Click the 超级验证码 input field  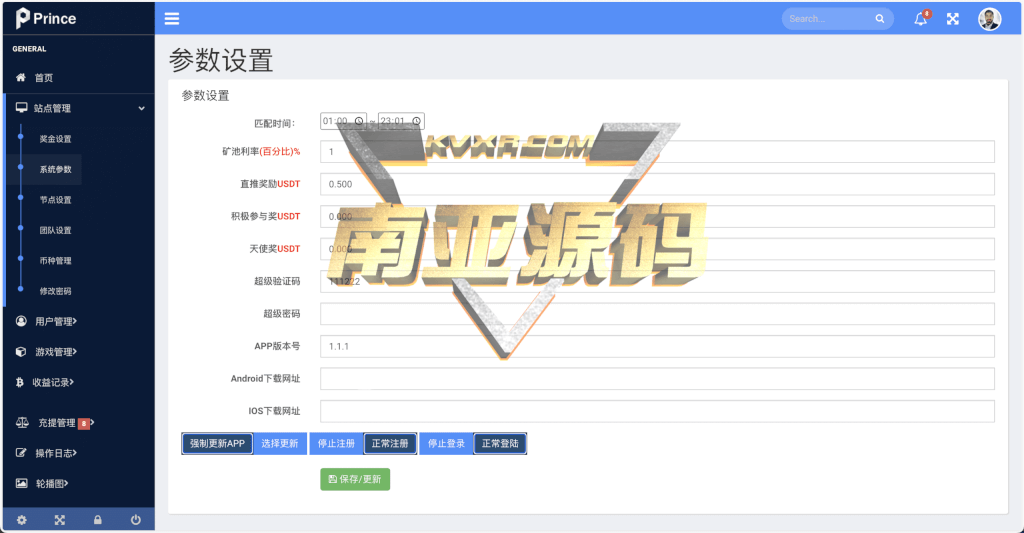657,282
